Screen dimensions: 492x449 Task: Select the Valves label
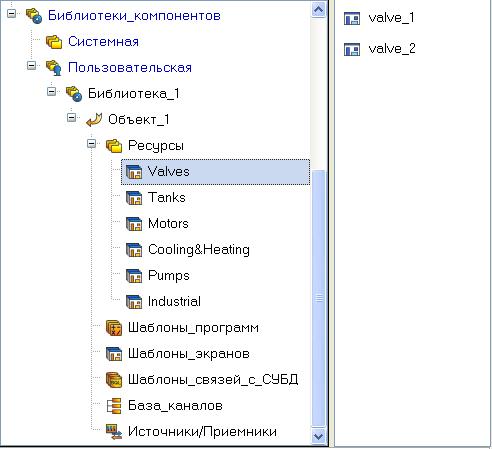pos(169,172)
